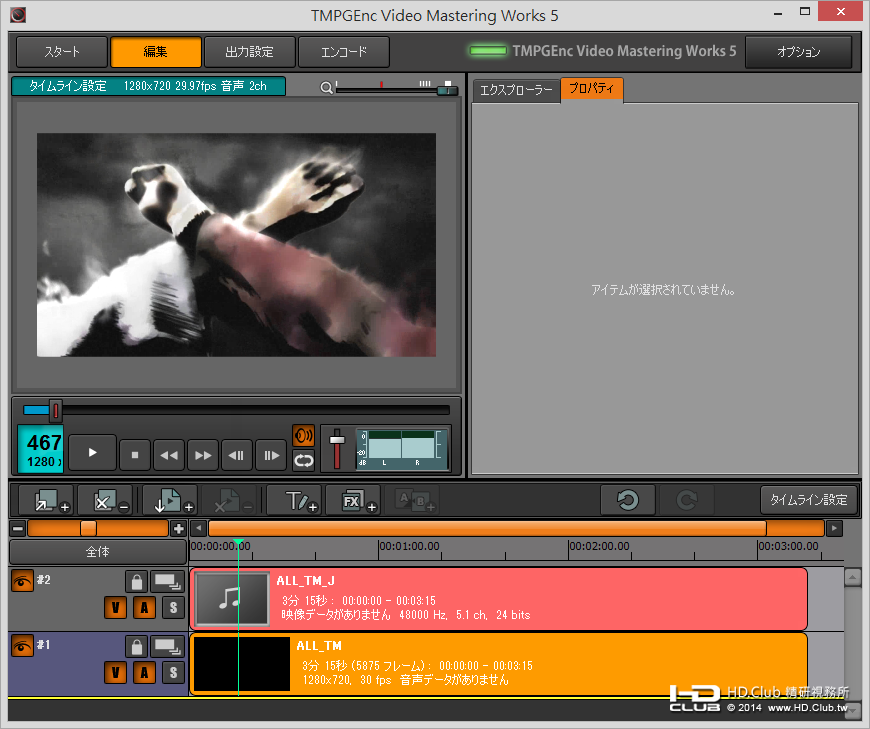This screenshot has height=729, width=870.
Task: Select the ALL_TM video clip
Action: click(498, 664)
